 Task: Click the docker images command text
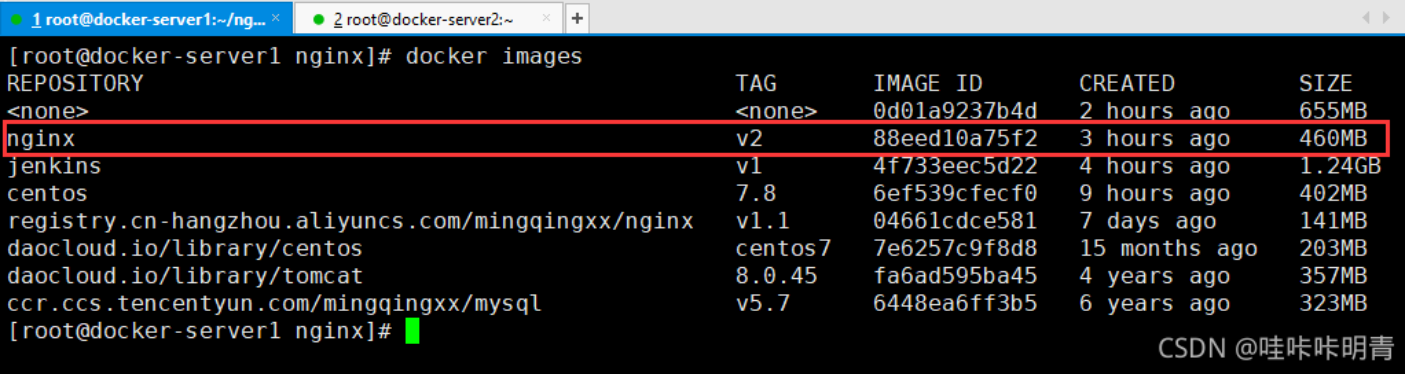494,56
